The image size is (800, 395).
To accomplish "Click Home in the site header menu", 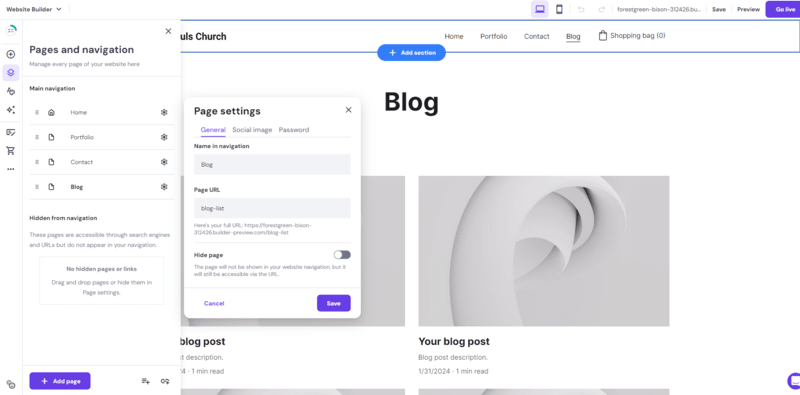I will (x=454, y=36).
